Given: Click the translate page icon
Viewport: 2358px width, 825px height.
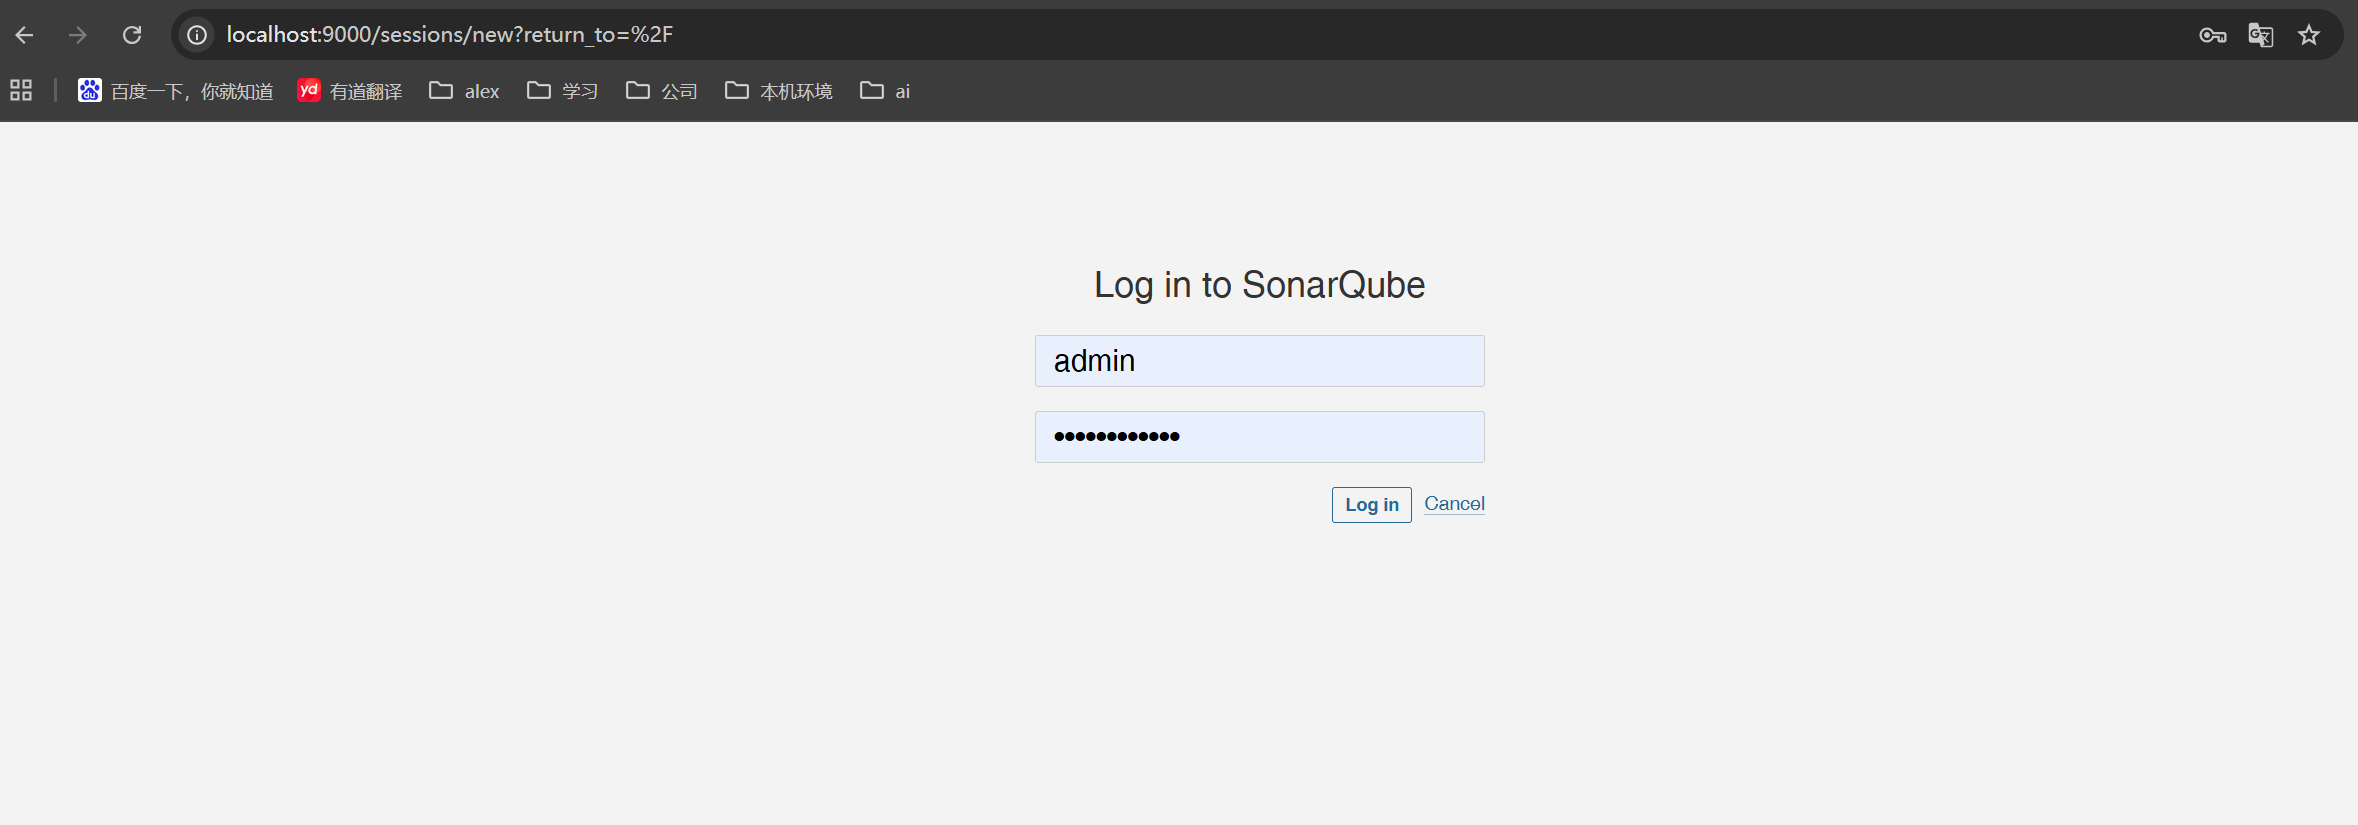Looking at the screenshot, I should (2260, 35).
